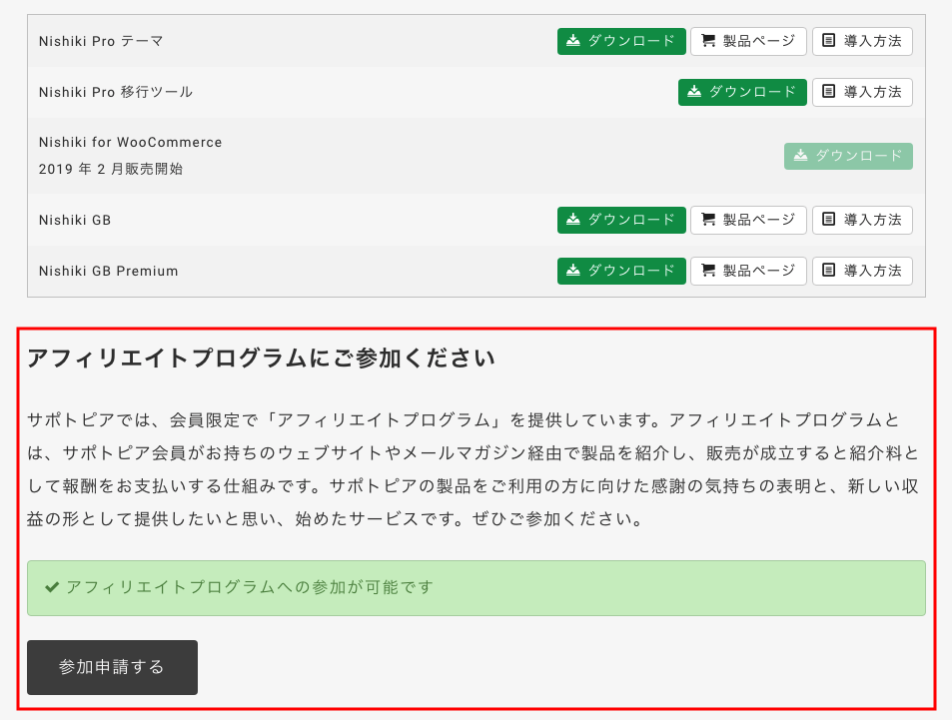This screenshot has height=720, width=952.
Task: Click the document icon in Nishiki GB Premium row
Action: (828, 270)
